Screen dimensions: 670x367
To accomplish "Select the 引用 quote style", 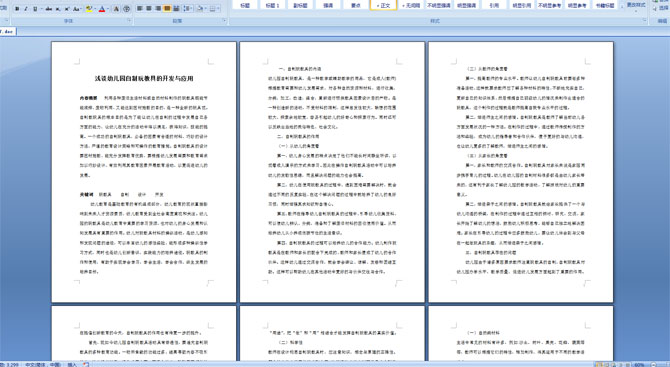I will pos(494,5).
